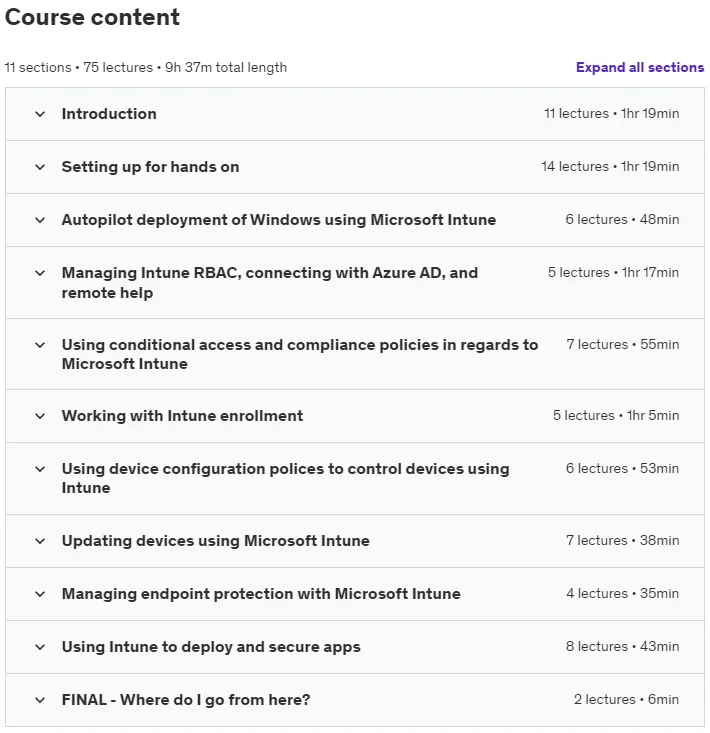
Task: Click the 8 lectures 43min summary text
Action: (622, 647)
